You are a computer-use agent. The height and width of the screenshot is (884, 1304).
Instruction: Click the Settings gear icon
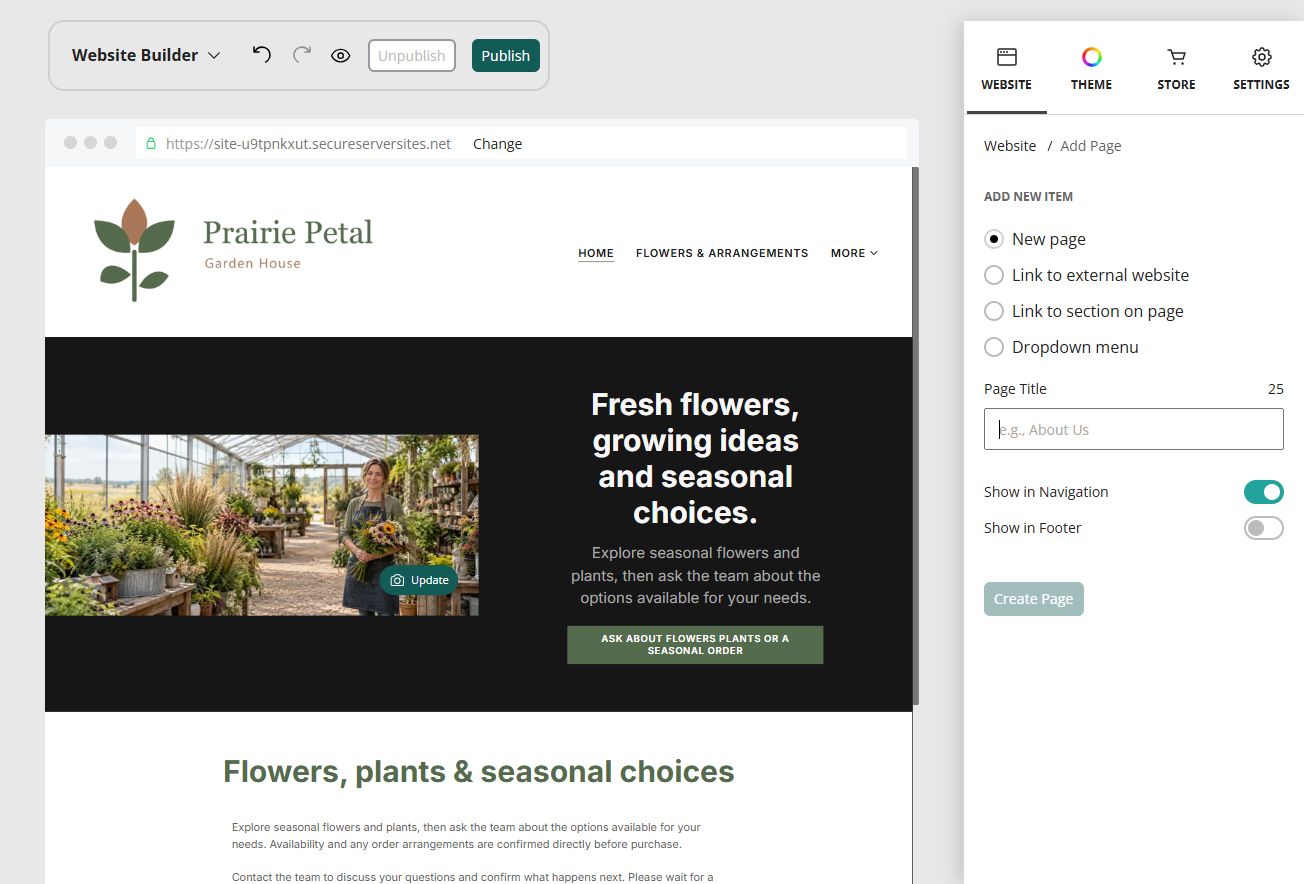coord(1261,57)
